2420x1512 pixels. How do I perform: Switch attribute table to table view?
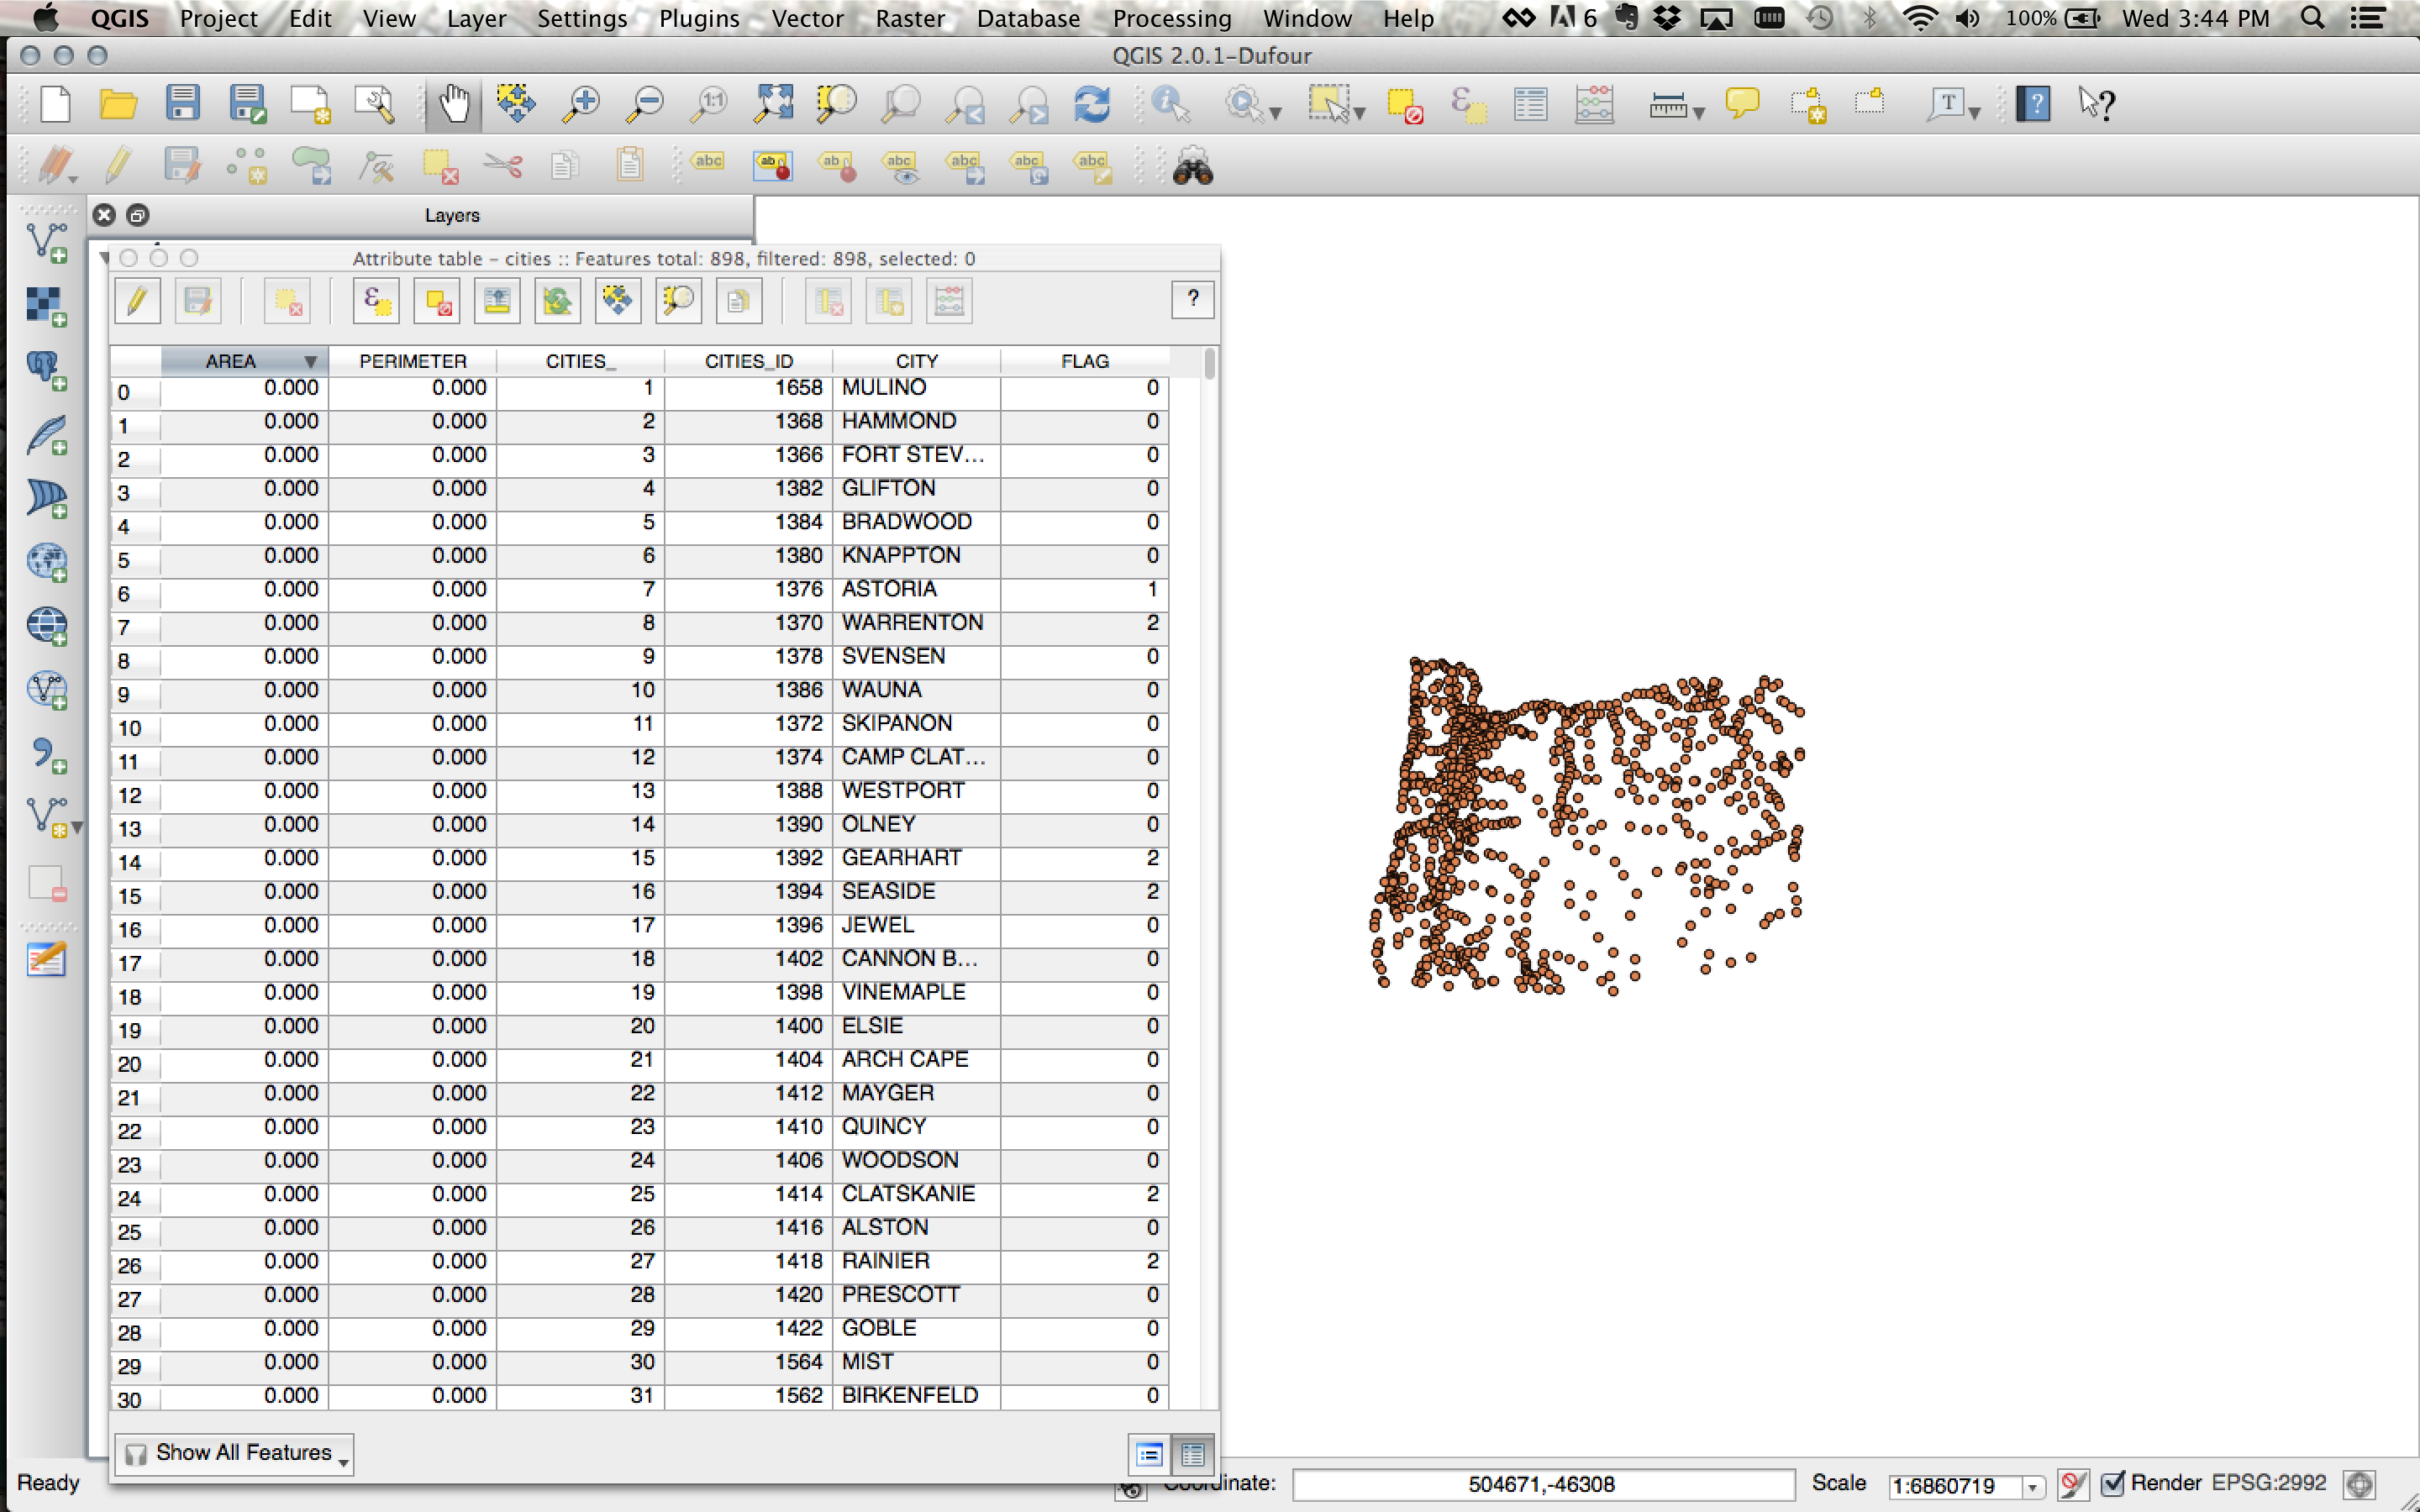pyautogui.click(x=1193, y=1454)
